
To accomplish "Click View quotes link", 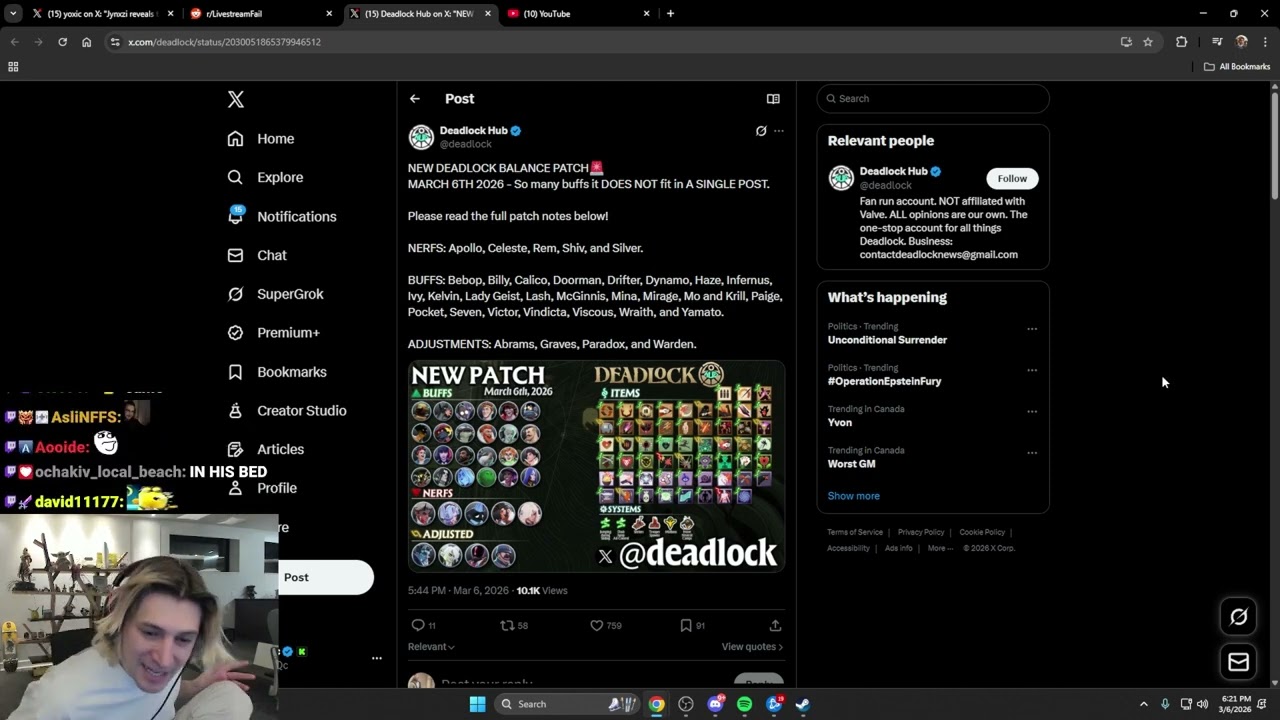I will [x=752, y=647].
